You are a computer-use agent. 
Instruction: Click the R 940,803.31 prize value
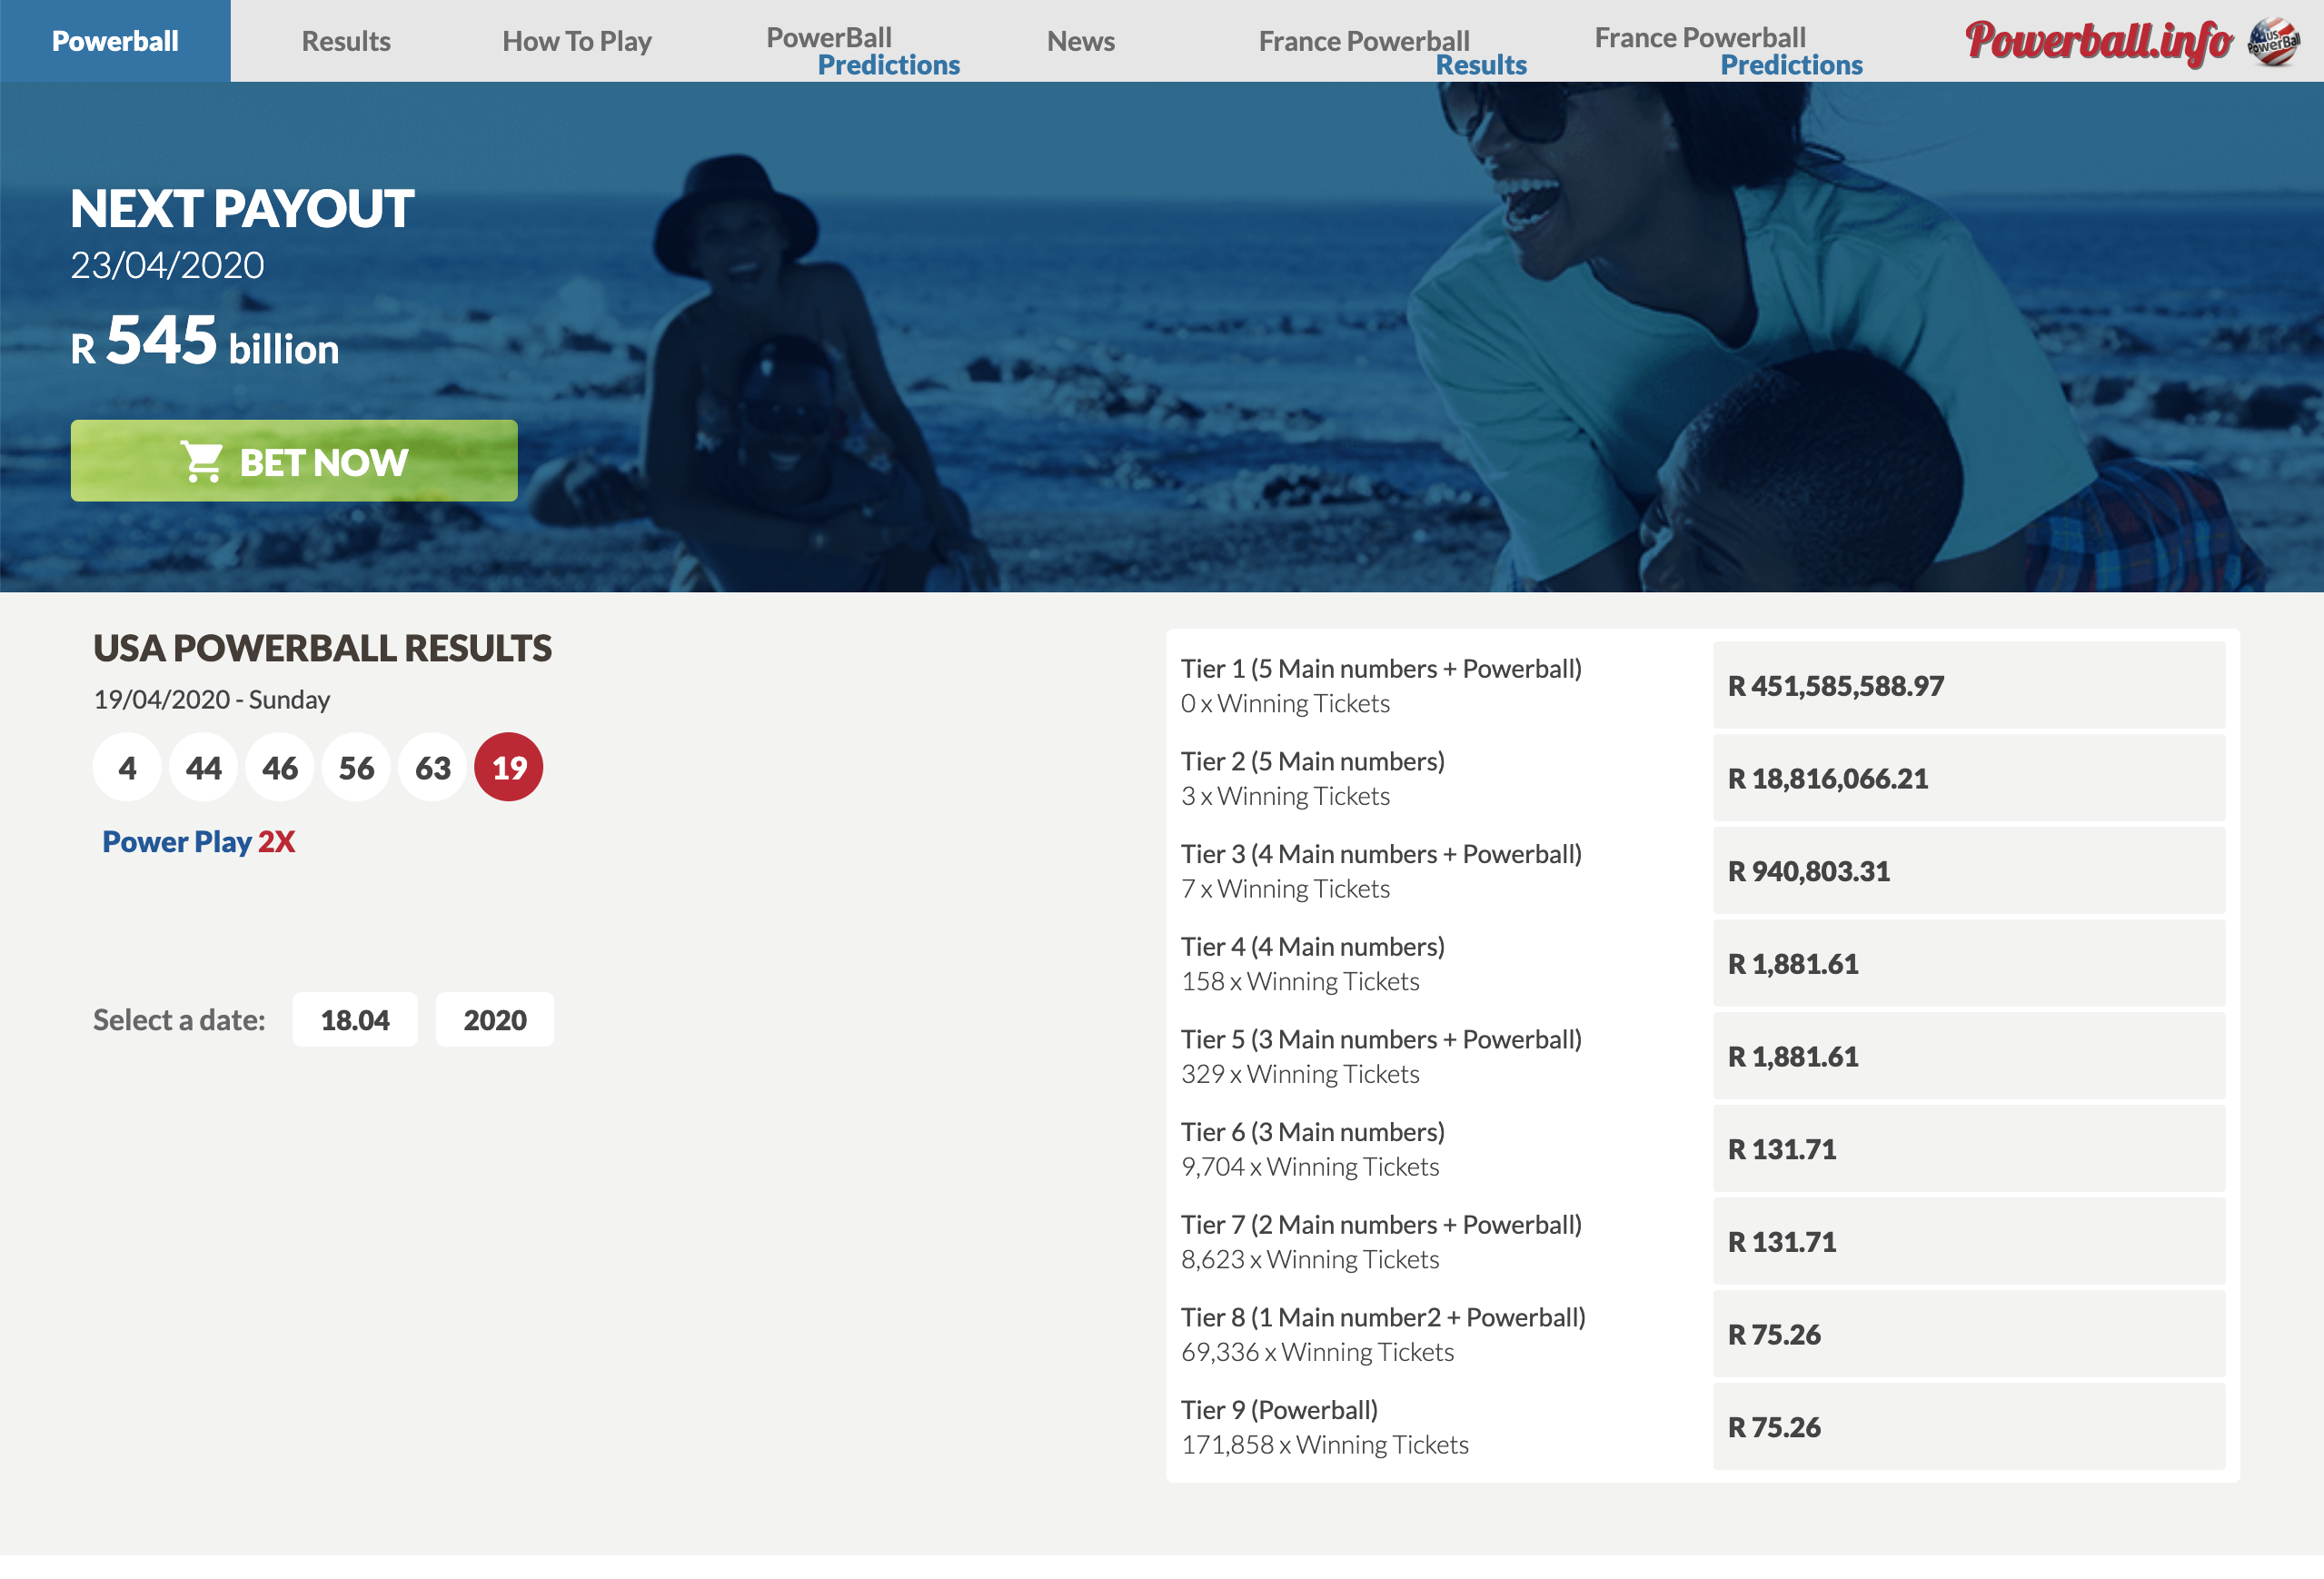click(x=1809, y=872)
